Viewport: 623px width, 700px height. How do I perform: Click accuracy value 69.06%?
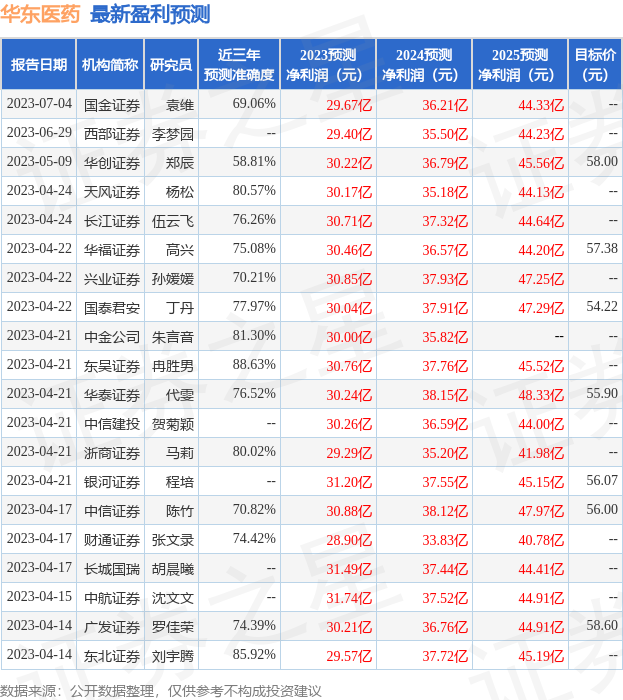click(x=254, y=104)
